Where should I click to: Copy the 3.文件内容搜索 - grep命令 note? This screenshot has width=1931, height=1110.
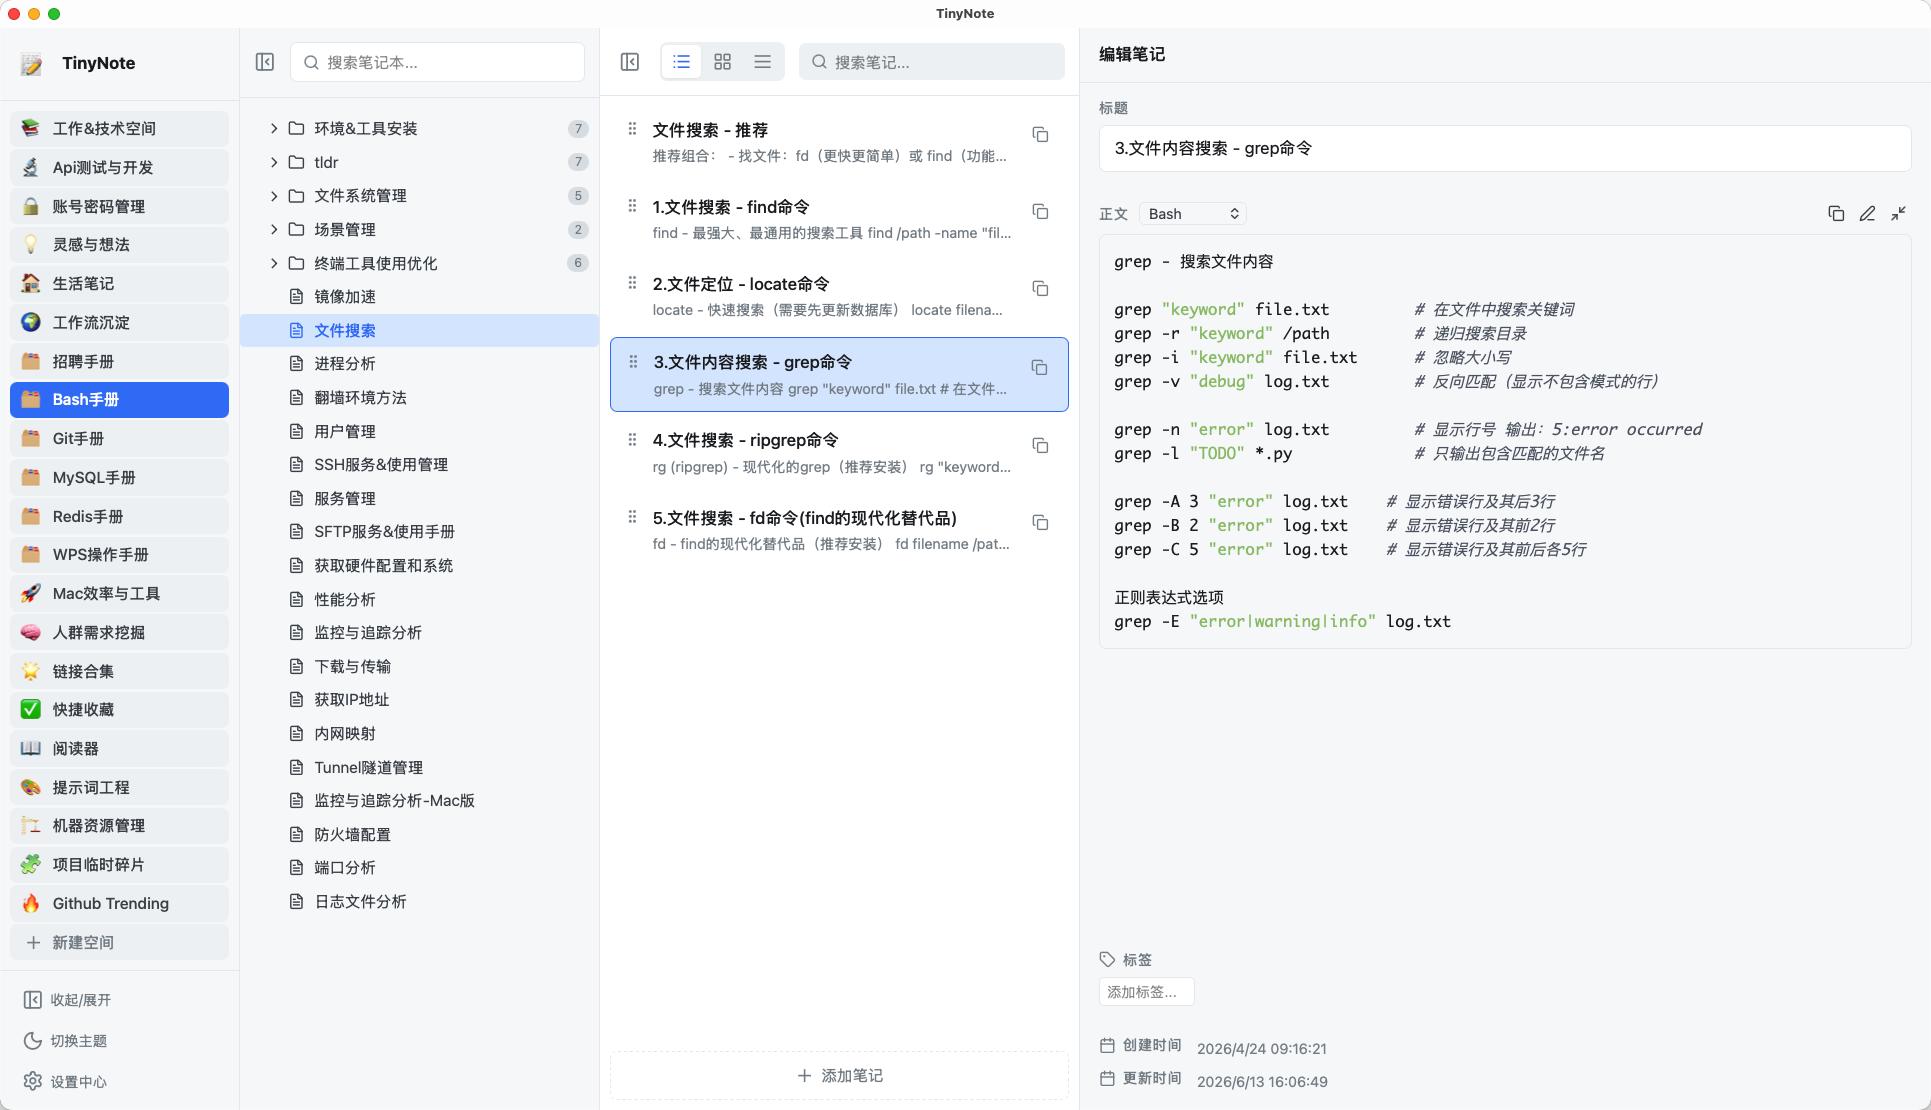pos(1040,367)
